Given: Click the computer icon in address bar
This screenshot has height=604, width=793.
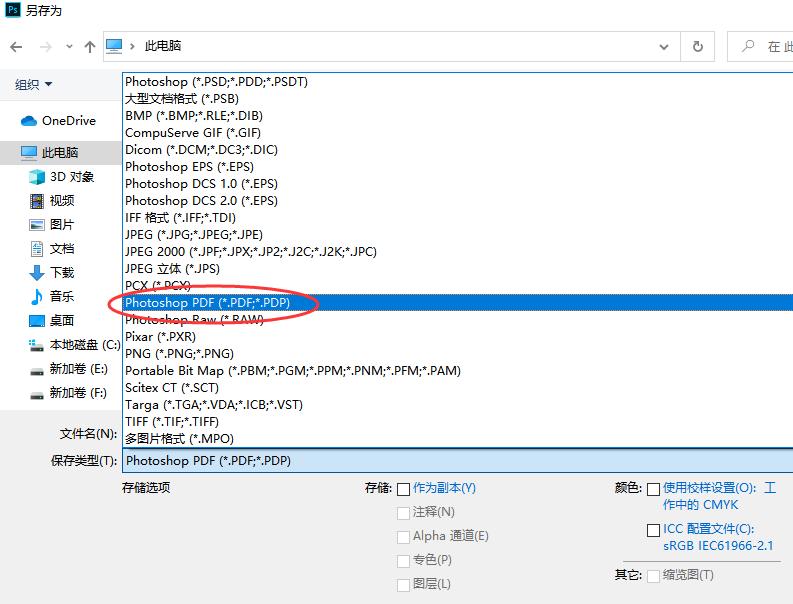Looking at the screenshot, I should [x=114, y=46].
